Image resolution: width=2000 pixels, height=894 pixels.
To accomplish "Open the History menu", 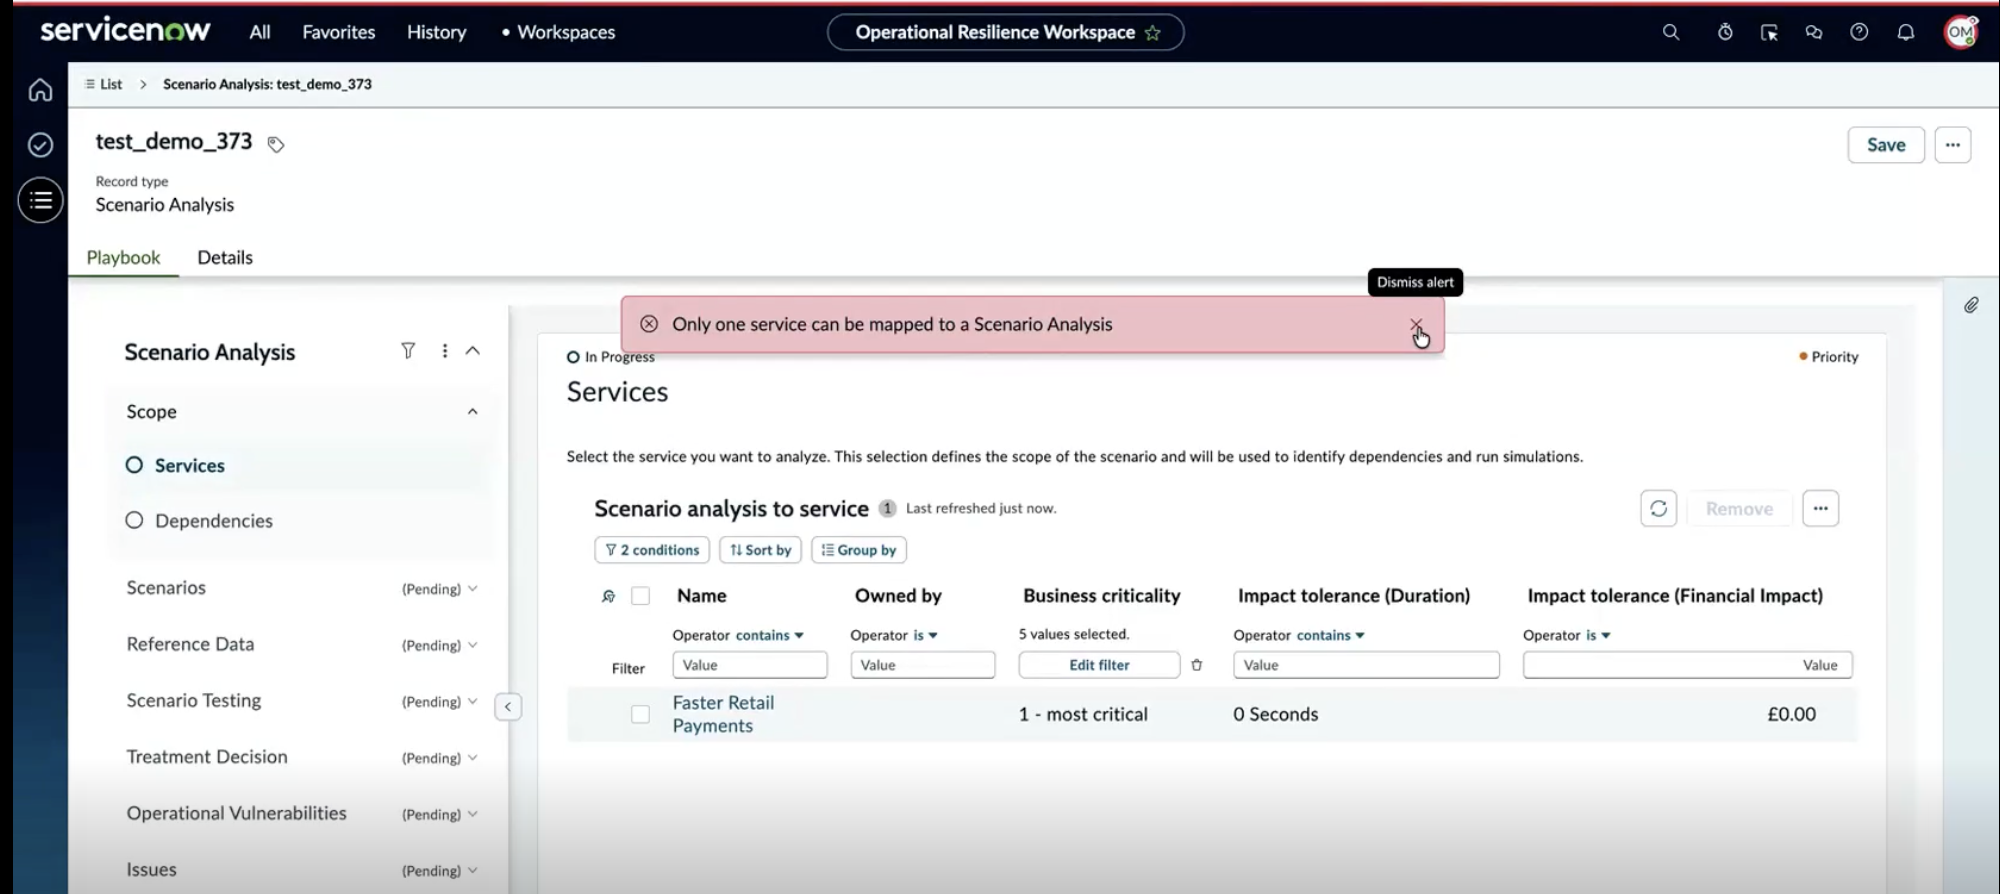I will coord(436,32).
